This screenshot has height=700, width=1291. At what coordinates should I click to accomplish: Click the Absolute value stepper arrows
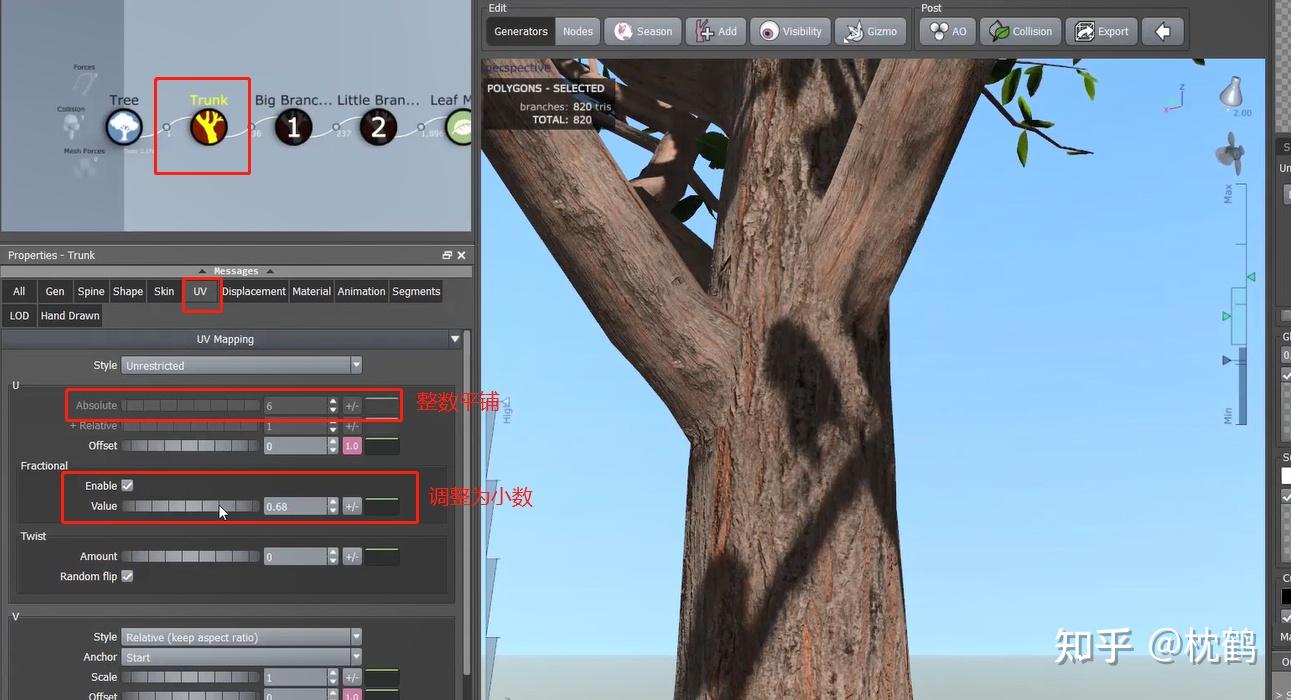tap(333, 406)
